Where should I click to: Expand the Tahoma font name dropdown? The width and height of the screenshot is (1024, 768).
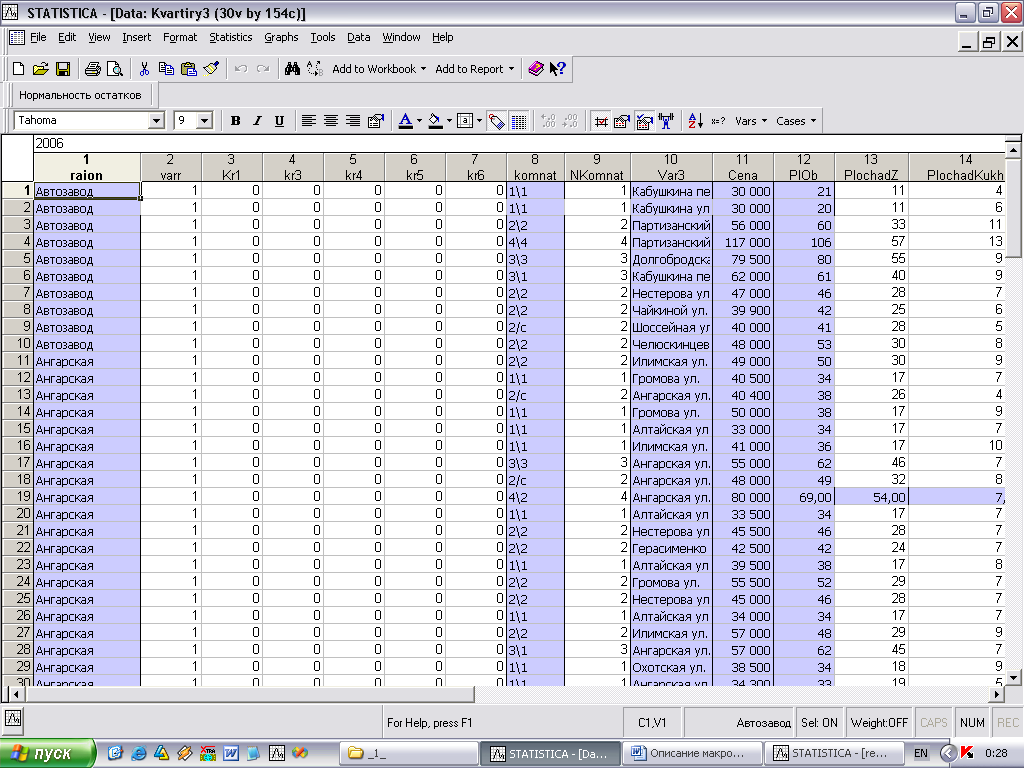[156, 121]
